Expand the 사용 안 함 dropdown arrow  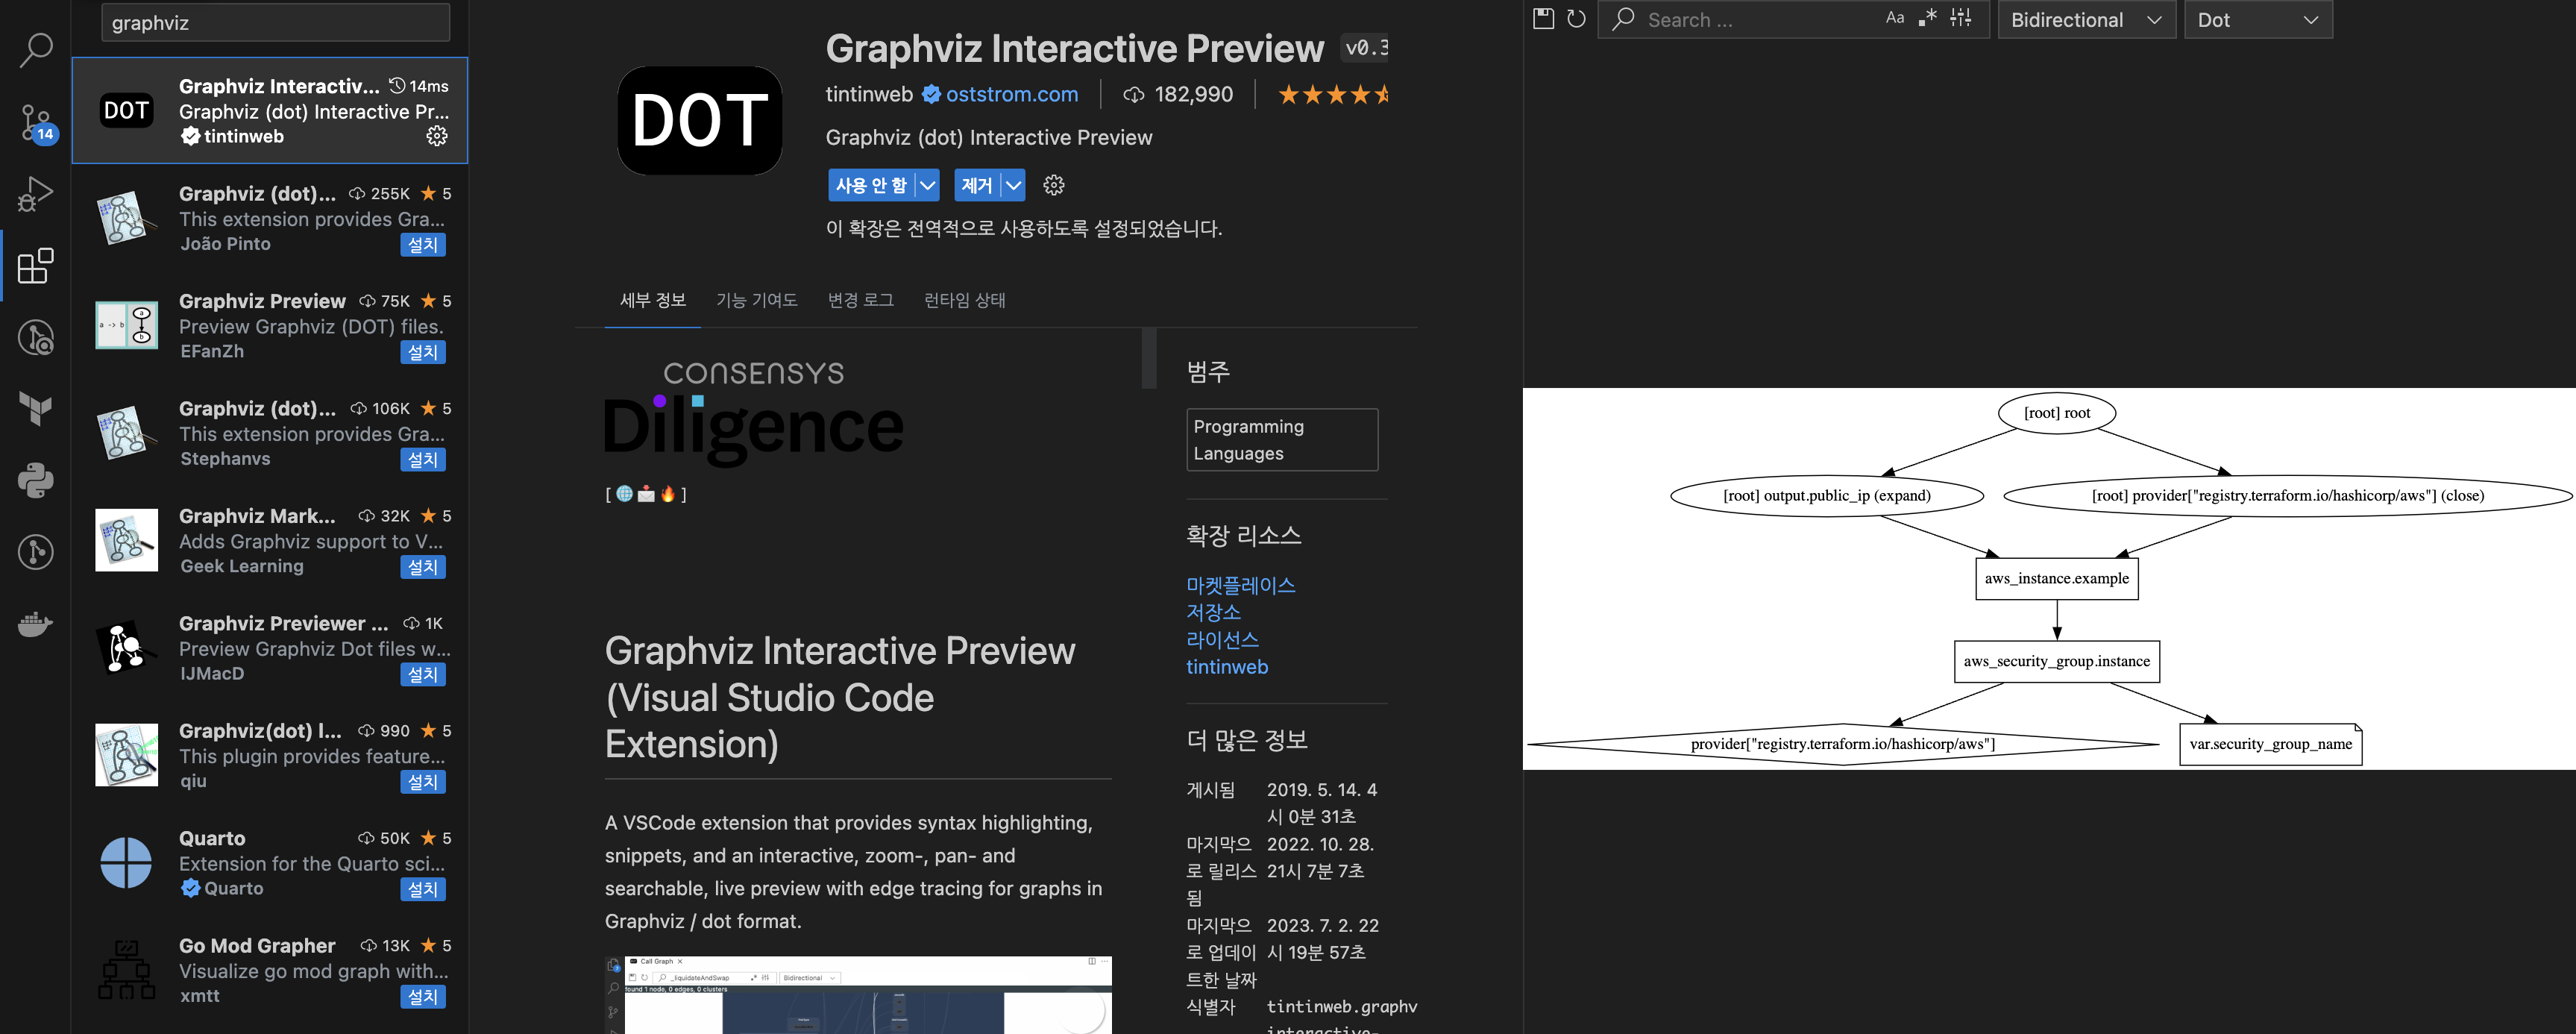[927, 185]
